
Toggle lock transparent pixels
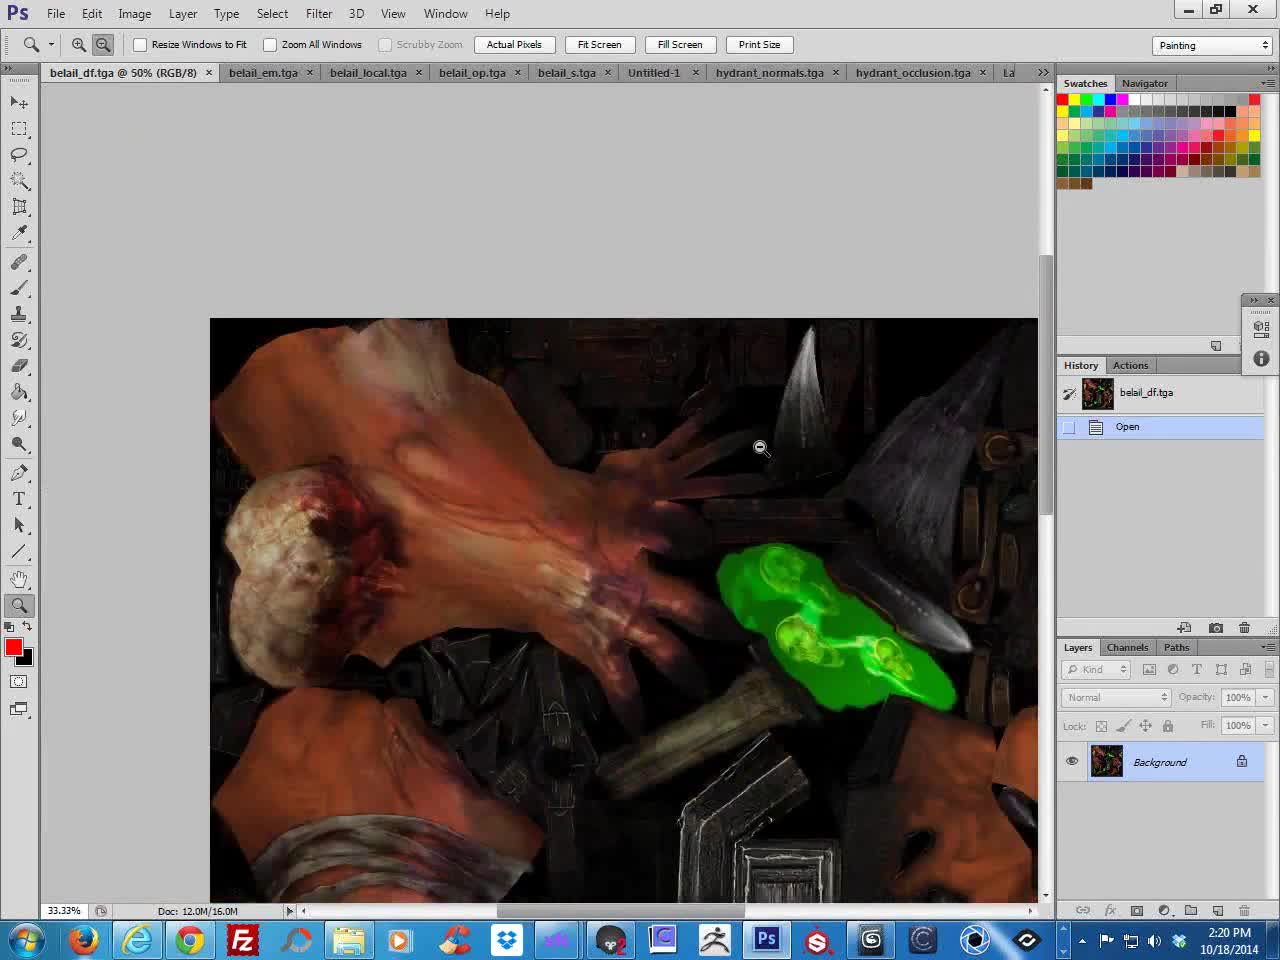click(x=1101, y=726)
